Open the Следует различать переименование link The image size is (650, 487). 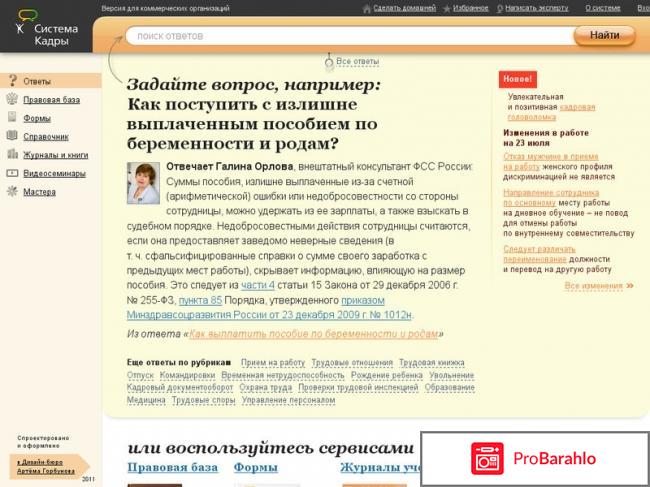[539, 254]
